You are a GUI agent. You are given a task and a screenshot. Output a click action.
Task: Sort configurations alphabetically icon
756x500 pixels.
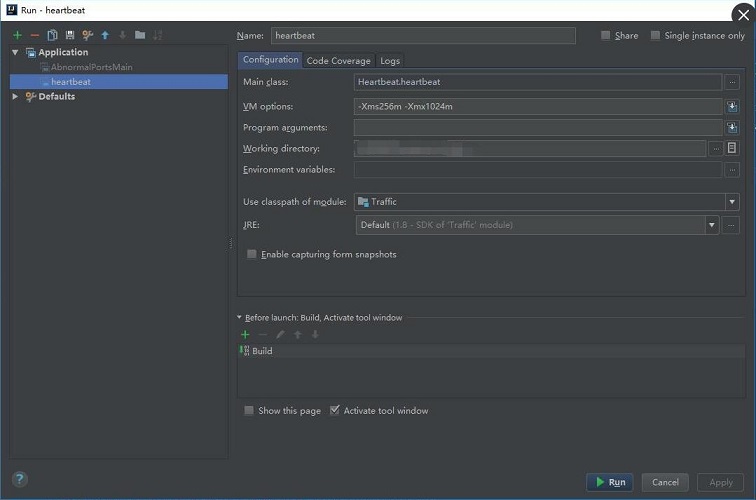[x=158, y=35]
